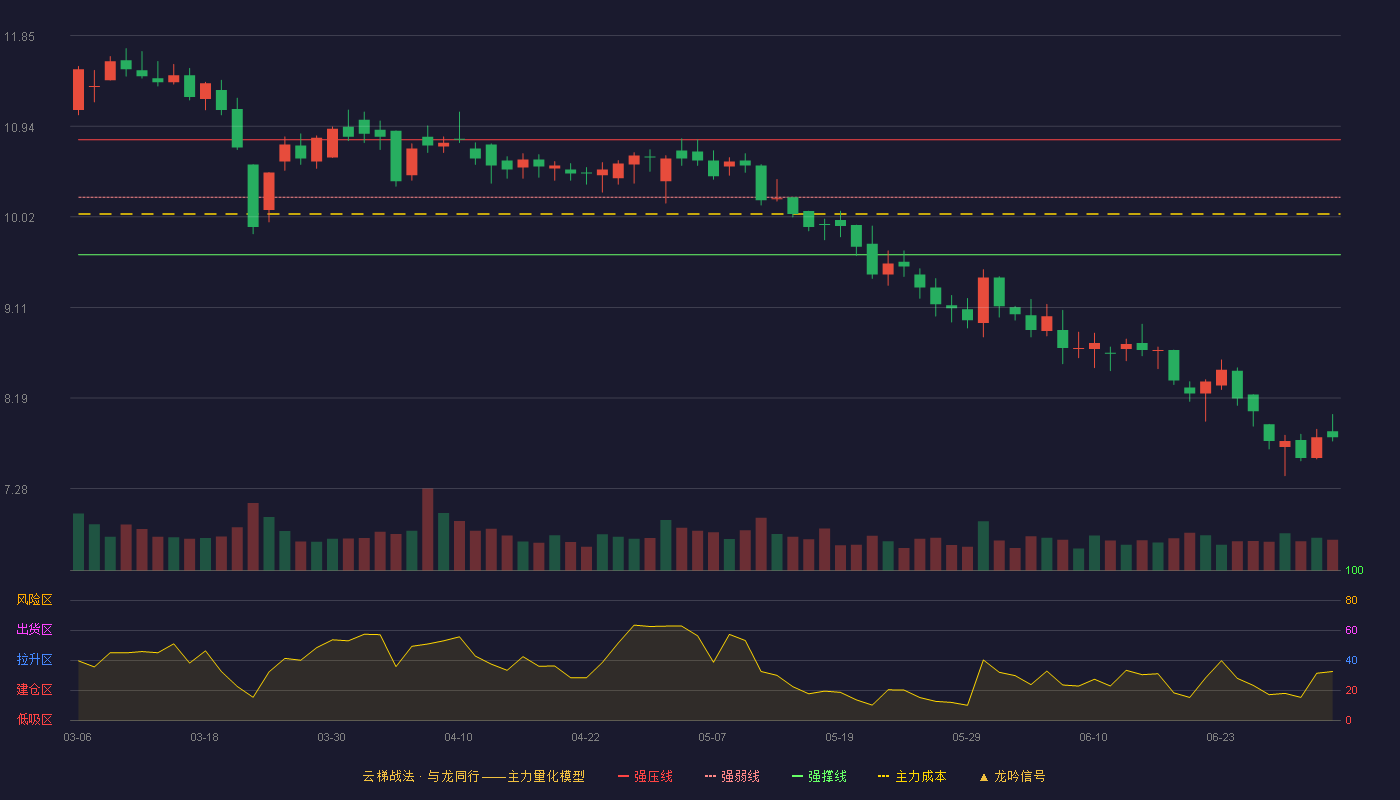Click the 拉升区 zone label

[x=34, y=660]
